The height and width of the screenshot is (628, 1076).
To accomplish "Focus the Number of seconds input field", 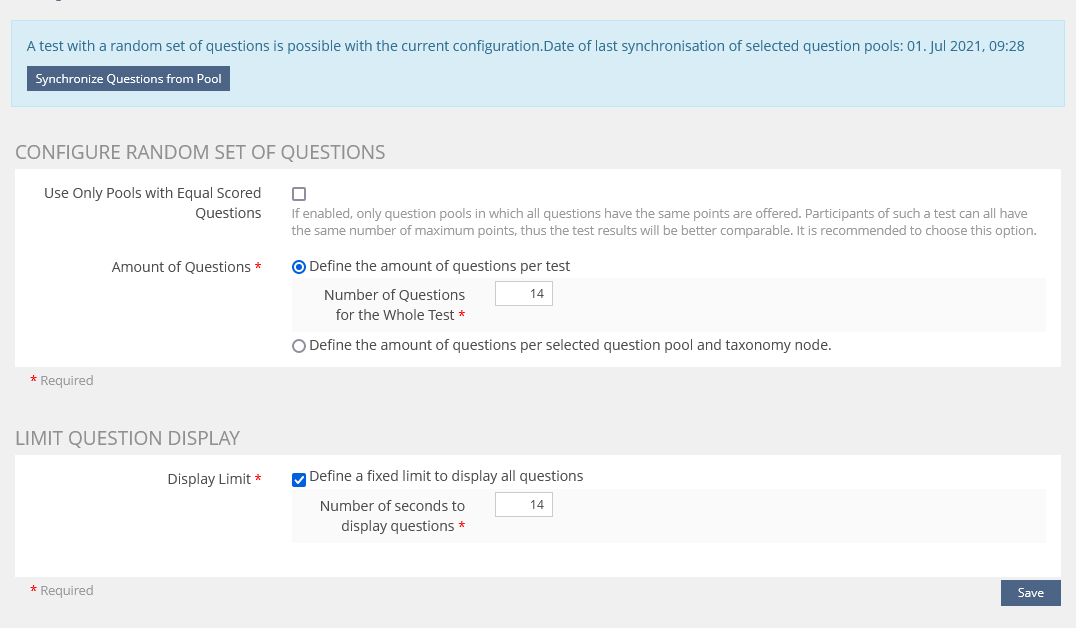I will coord(524,504).
